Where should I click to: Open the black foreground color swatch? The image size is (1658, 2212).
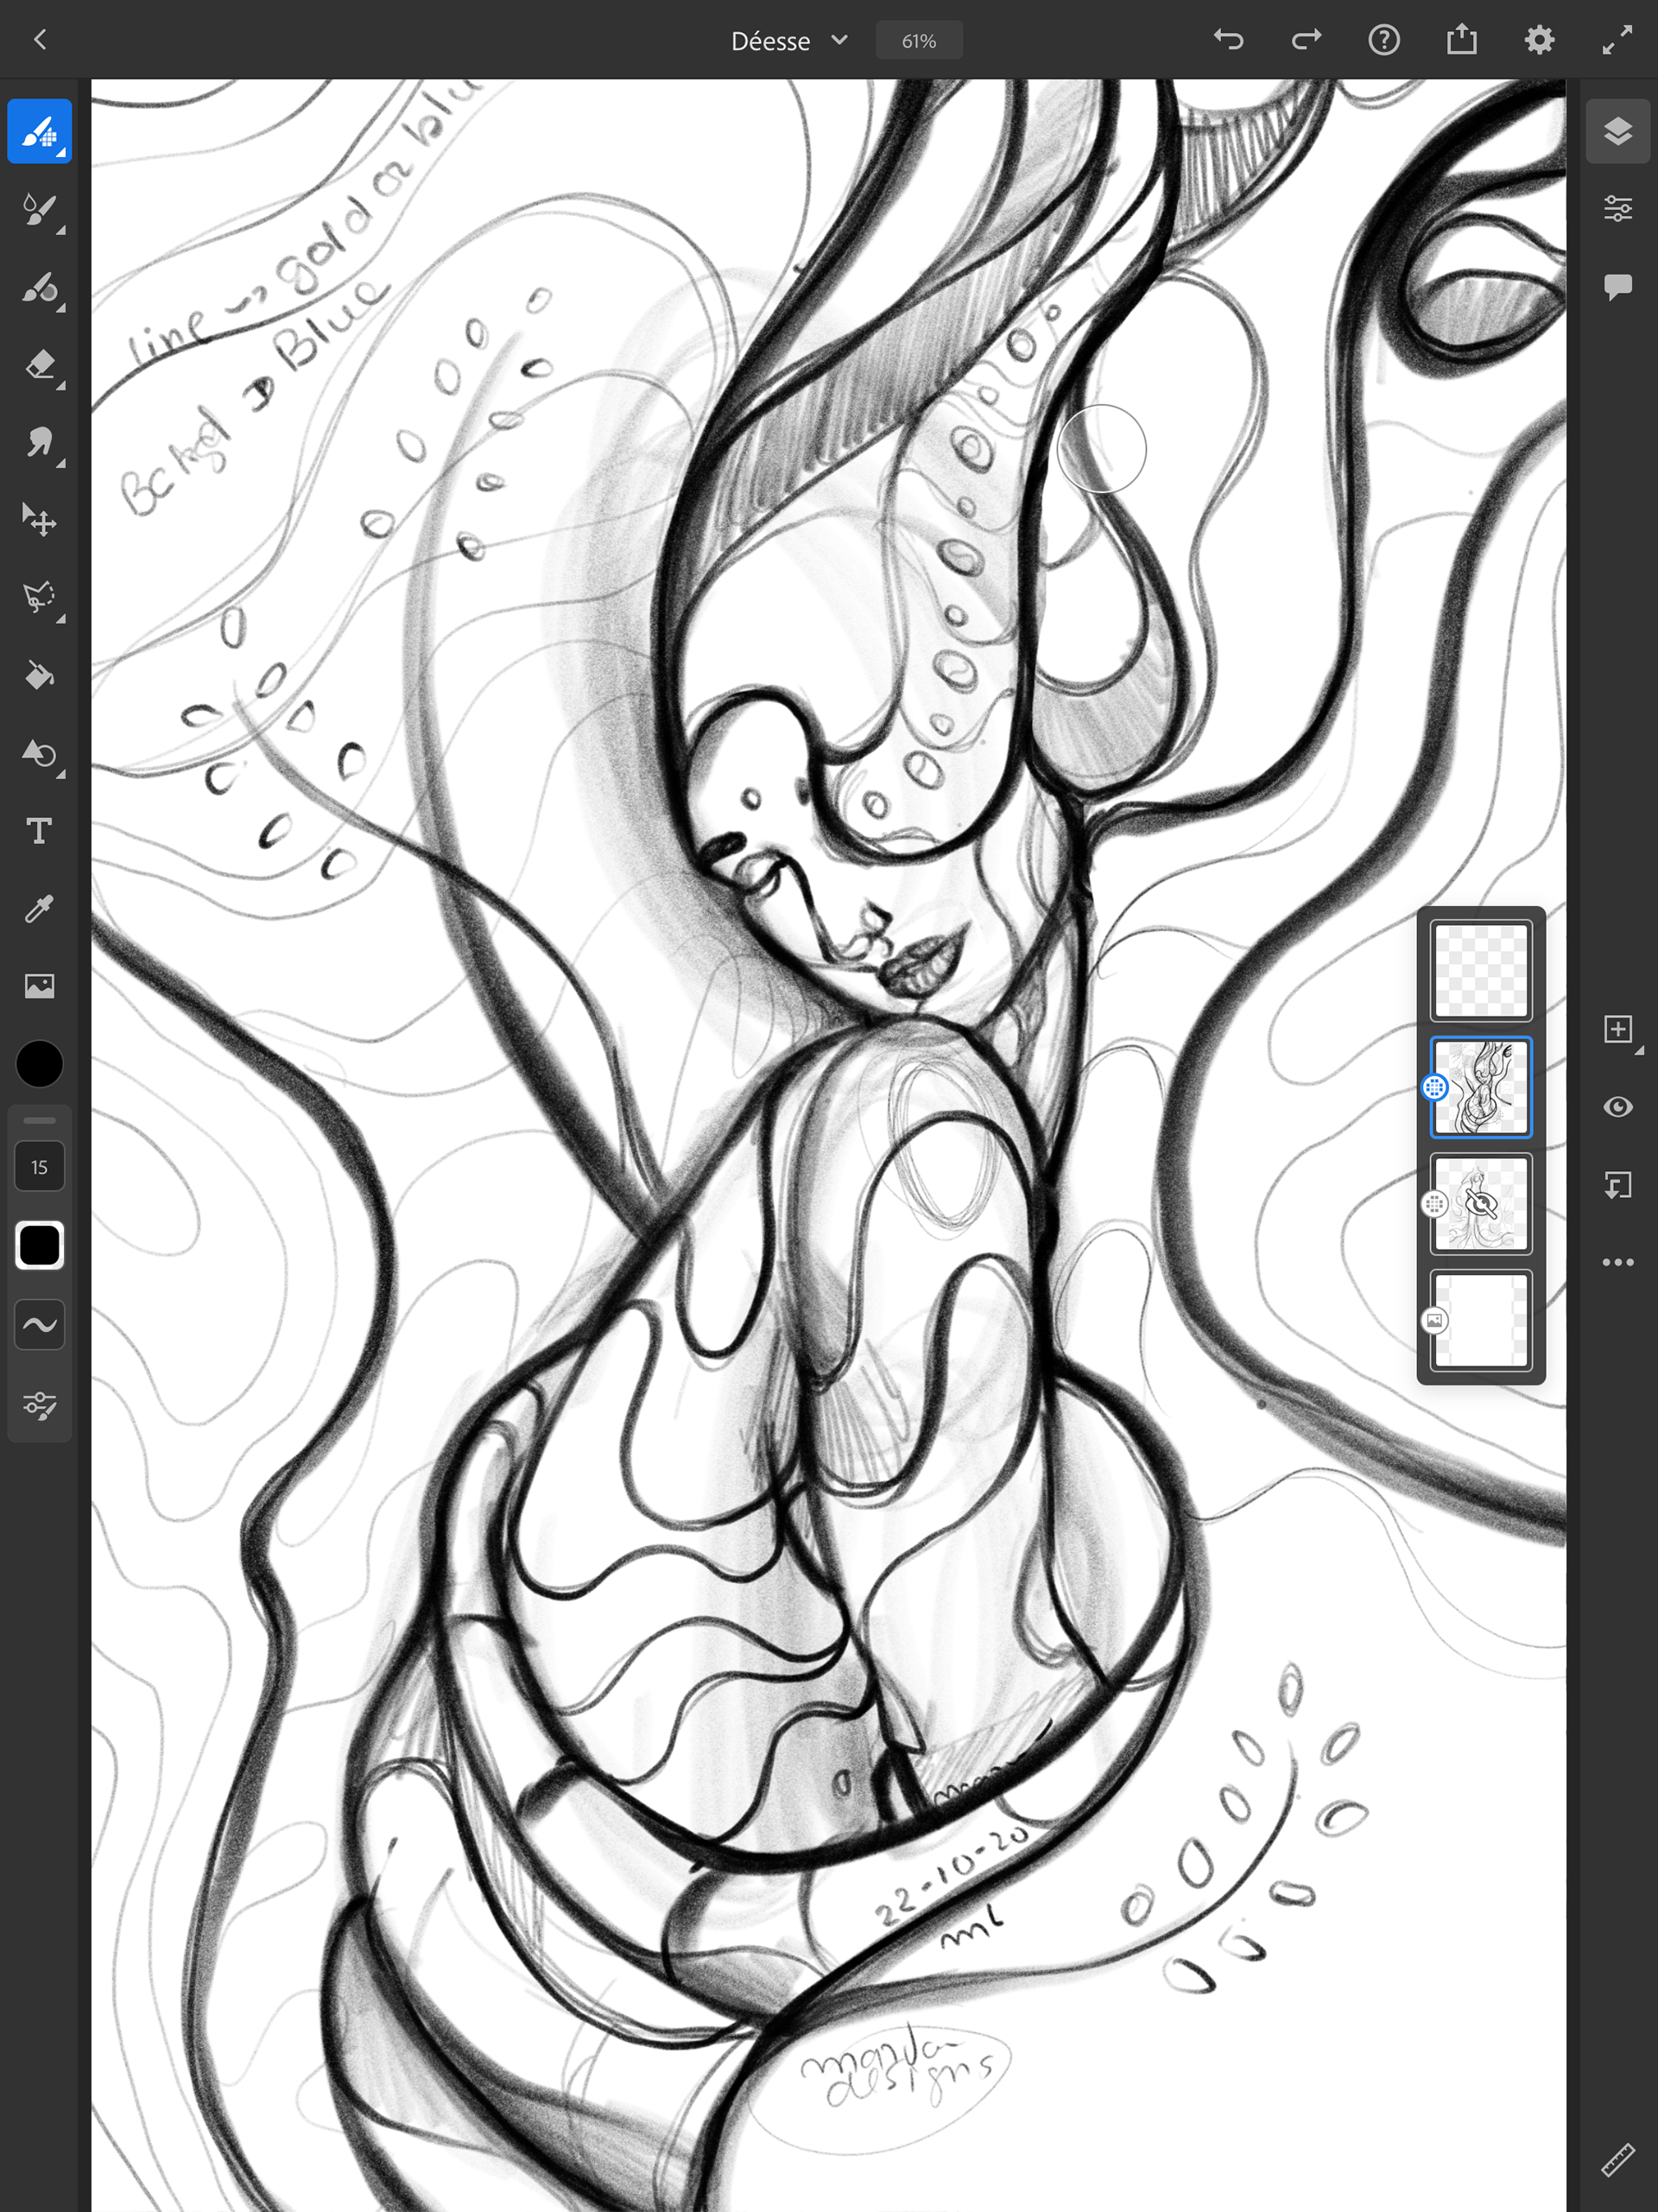pos(39,1063)
